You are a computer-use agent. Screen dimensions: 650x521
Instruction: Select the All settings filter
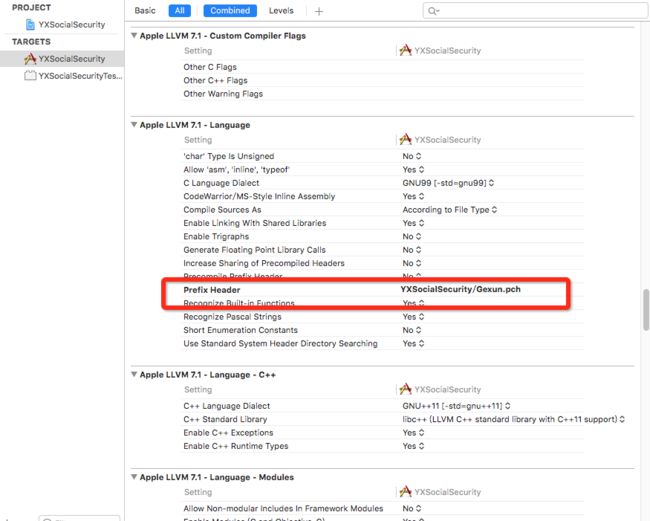point(179,11)
